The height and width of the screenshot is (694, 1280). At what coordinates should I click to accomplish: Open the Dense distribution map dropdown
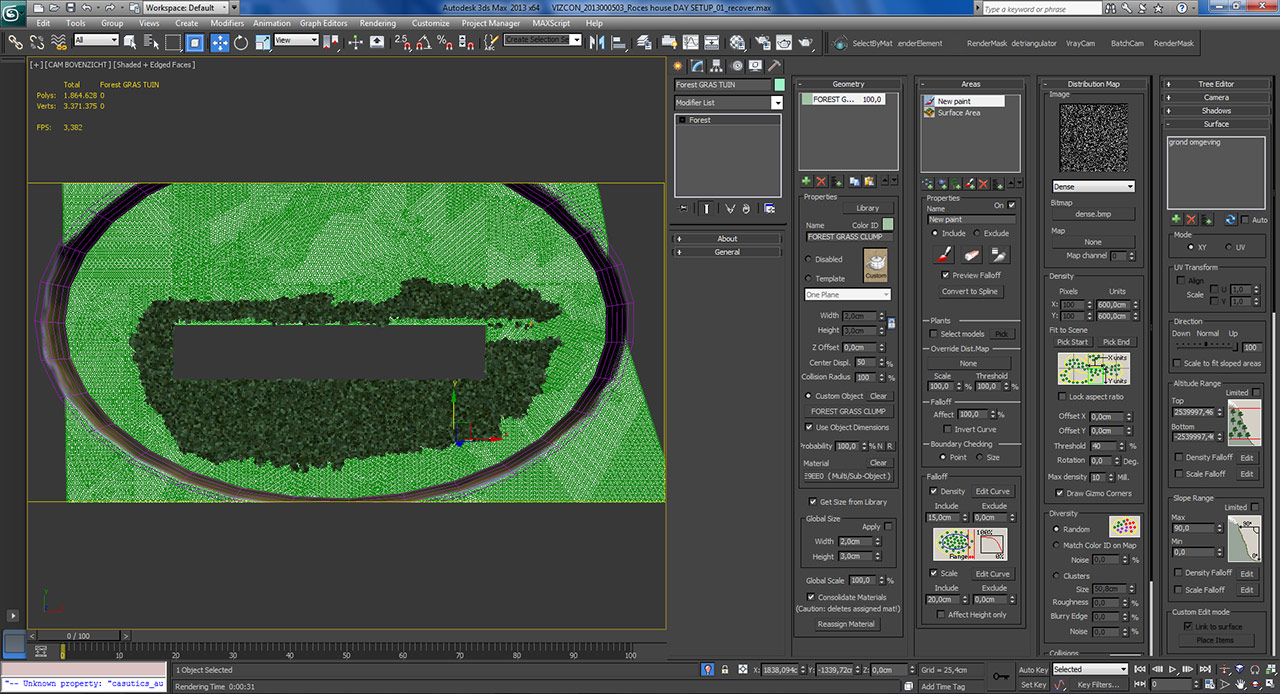click(1093, 187)
